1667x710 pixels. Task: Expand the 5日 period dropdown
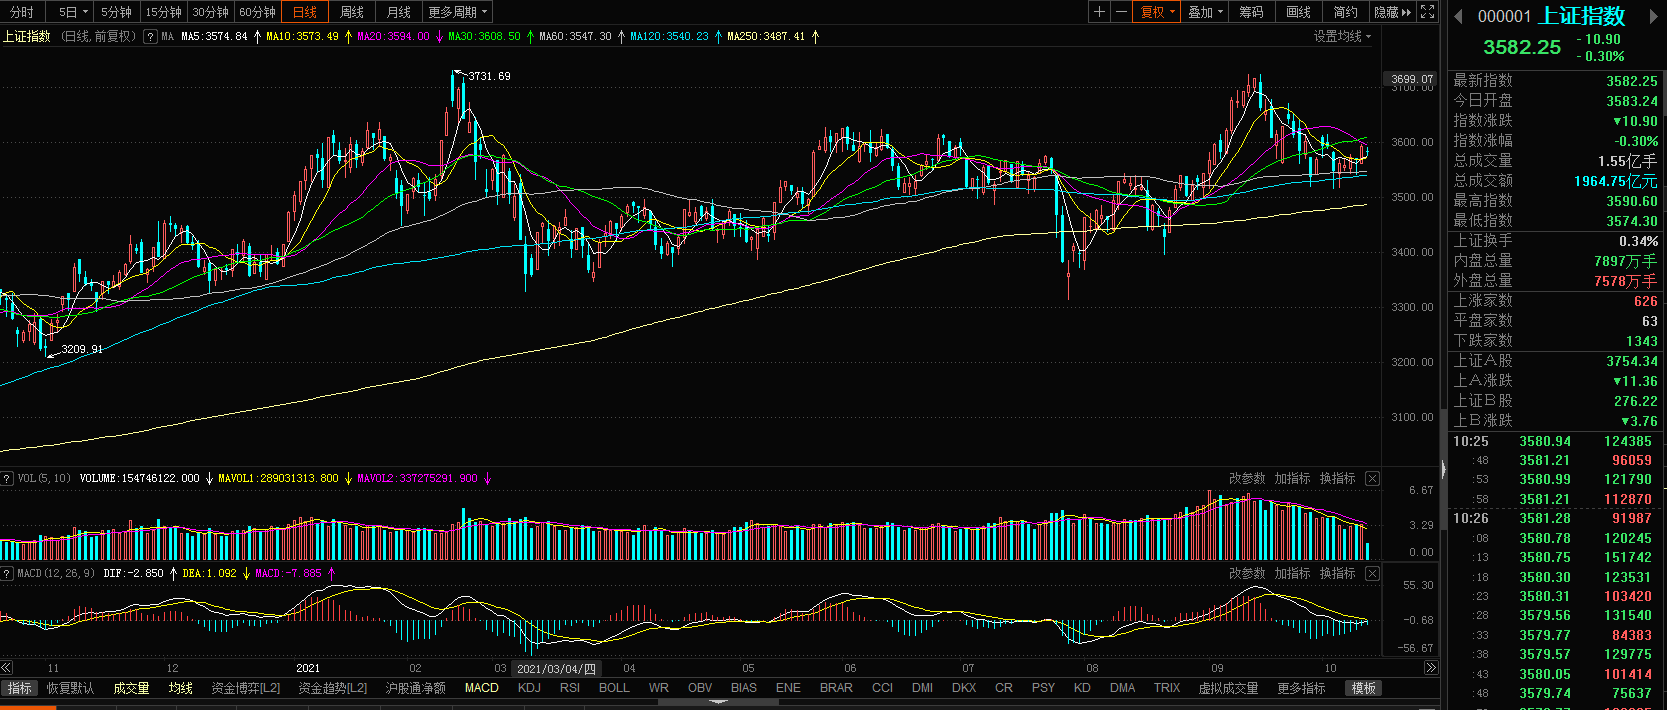point(73,12)
